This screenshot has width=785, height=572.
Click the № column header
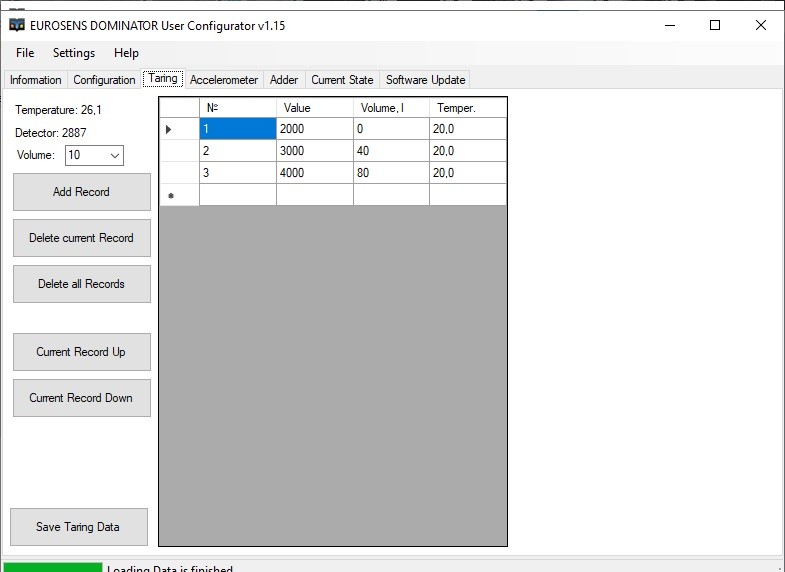point(238,108)
